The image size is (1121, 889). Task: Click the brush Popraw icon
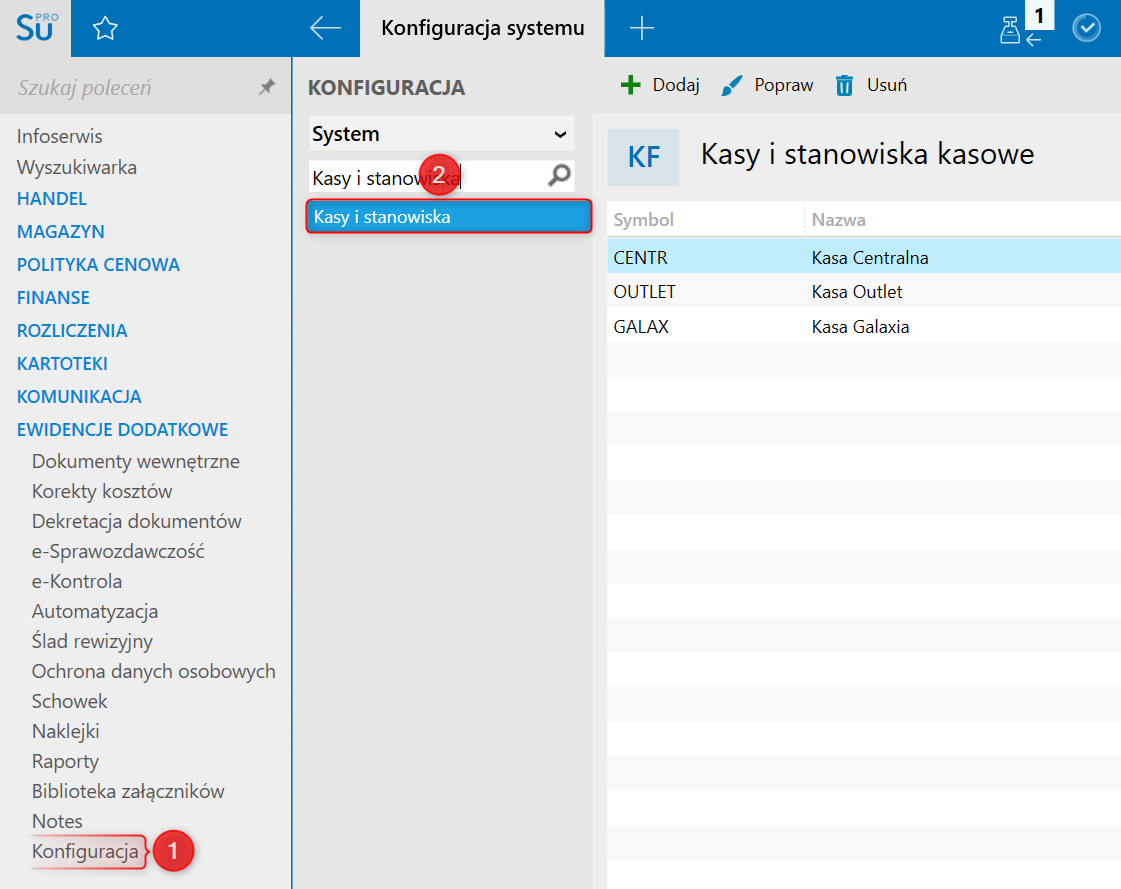[731, 85]
